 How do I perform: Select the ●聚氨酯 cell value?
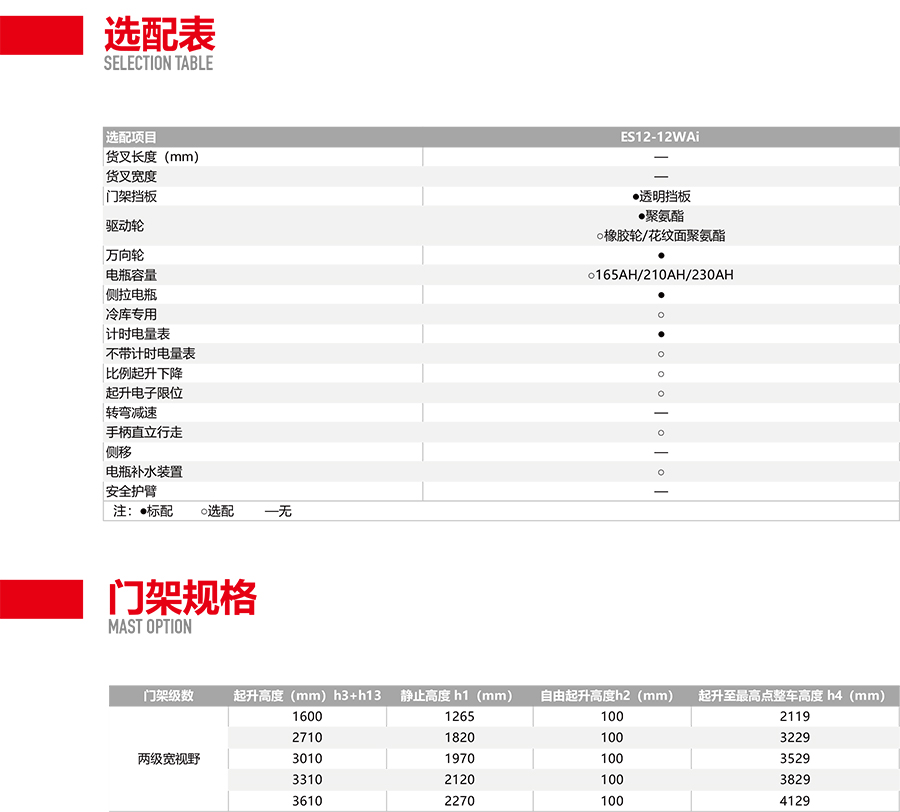coord(661,216)
